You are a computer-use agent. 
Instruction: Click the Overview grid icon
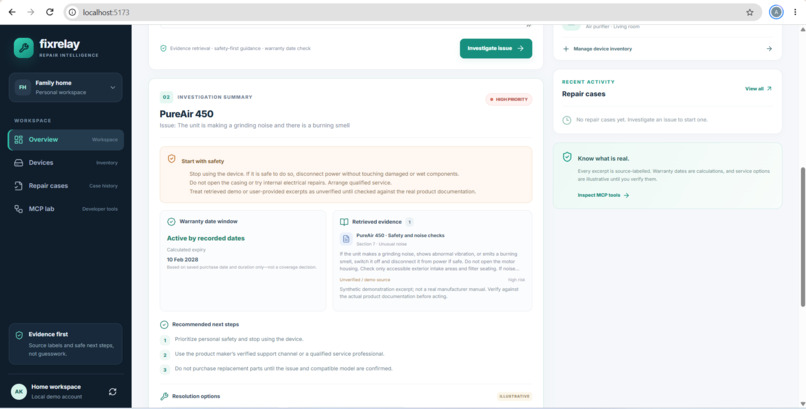19,140
